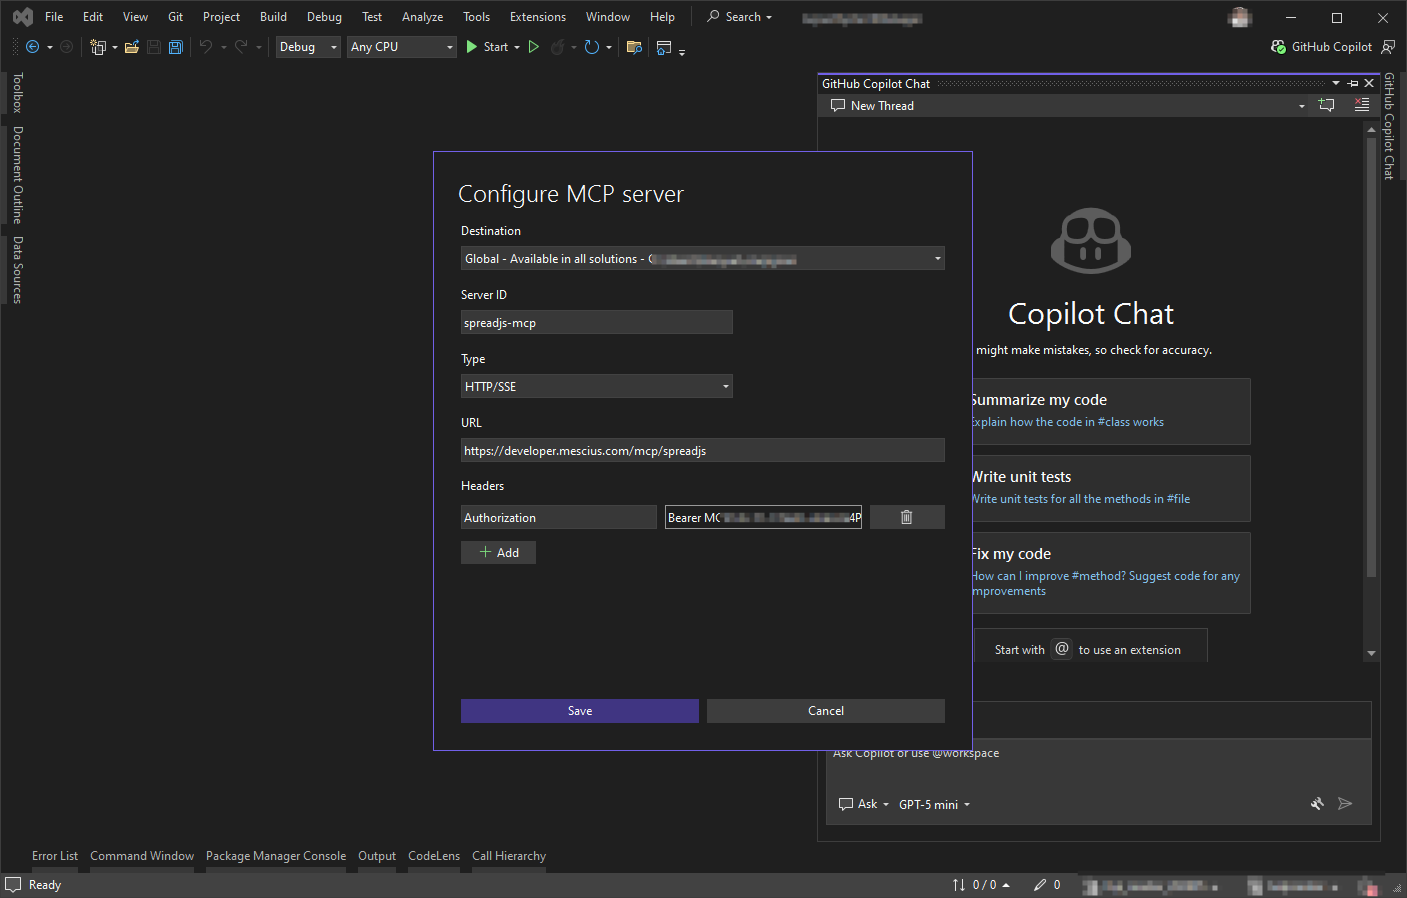Click the user account avatar
The width and height of the screenshot is (1407, 898).
point(1240,17)
